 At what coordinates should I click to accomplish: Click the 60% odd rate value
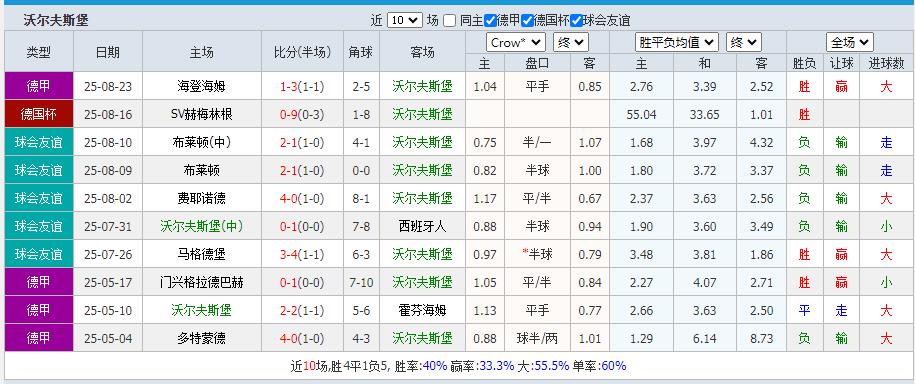[x=613, y=366]
